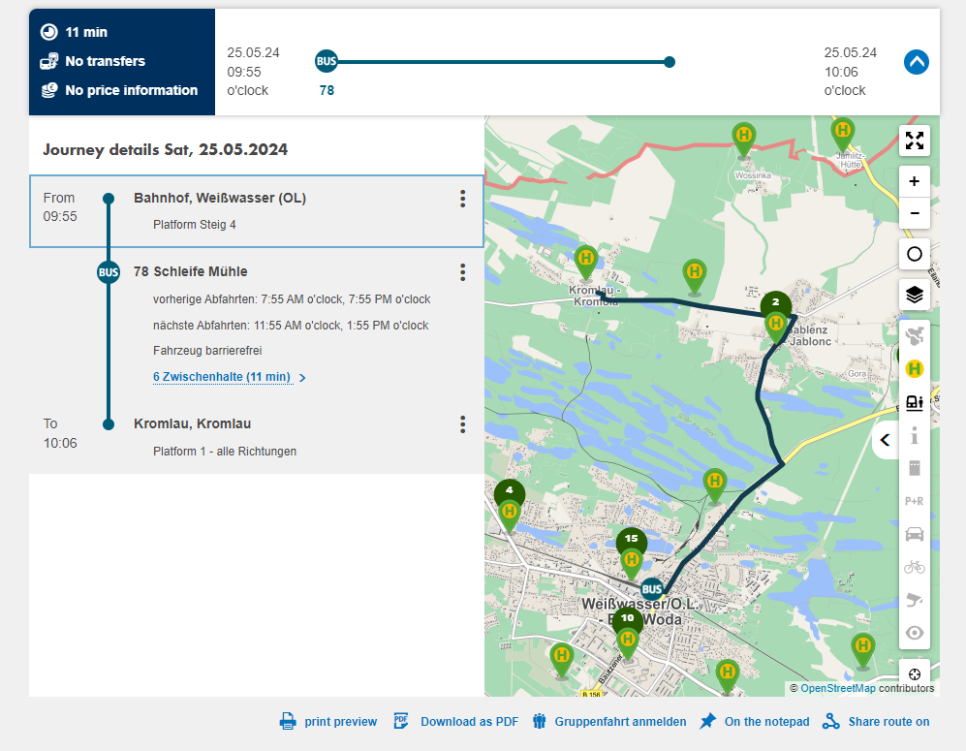Zoom out on the map
Image resolution: width=966 pixels, height=751 pixels.
(x=914, y=213)
